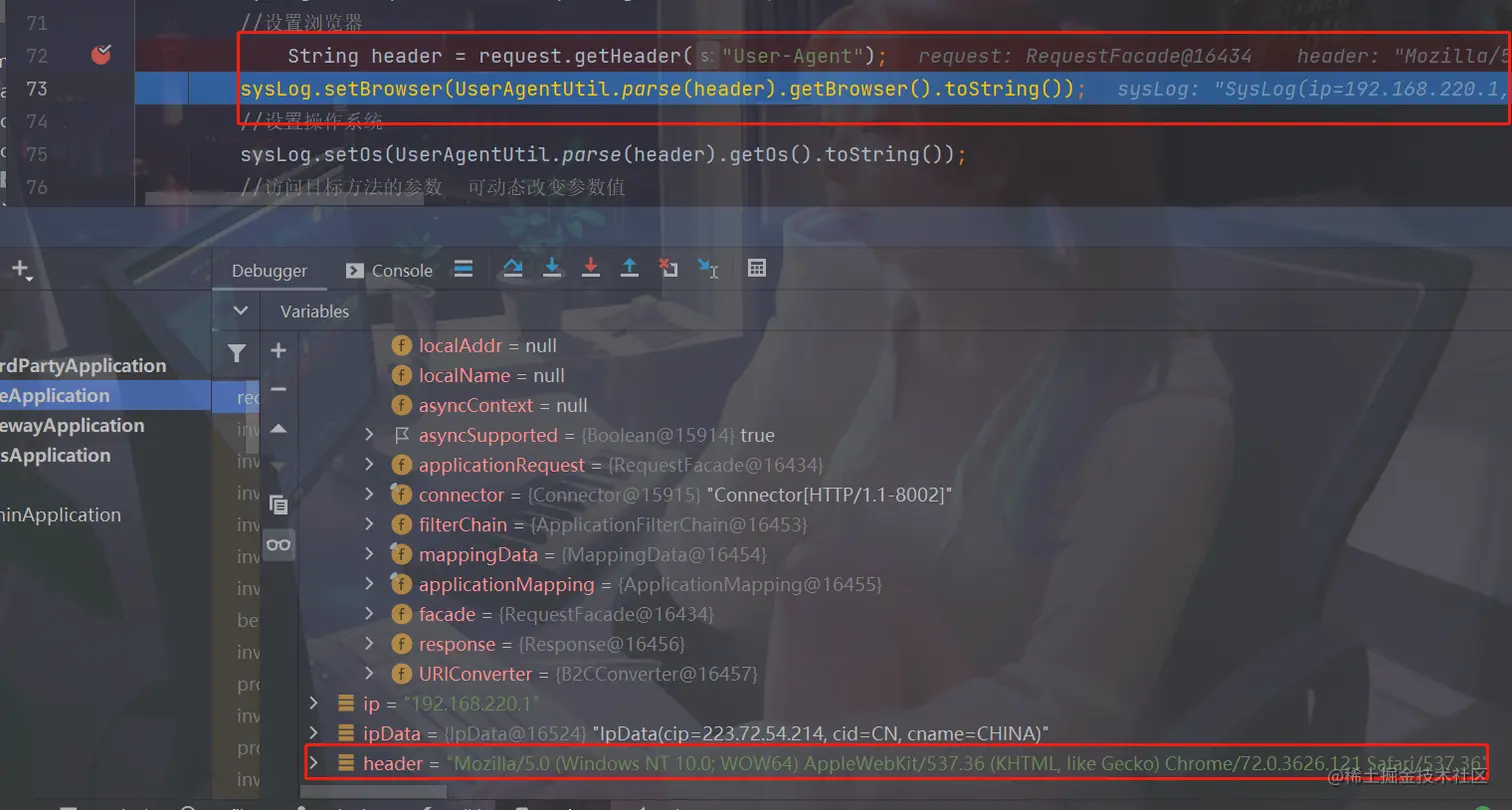Open the Debugger tab
Viewport: 1512px width, 810px height.
point(269,270)
